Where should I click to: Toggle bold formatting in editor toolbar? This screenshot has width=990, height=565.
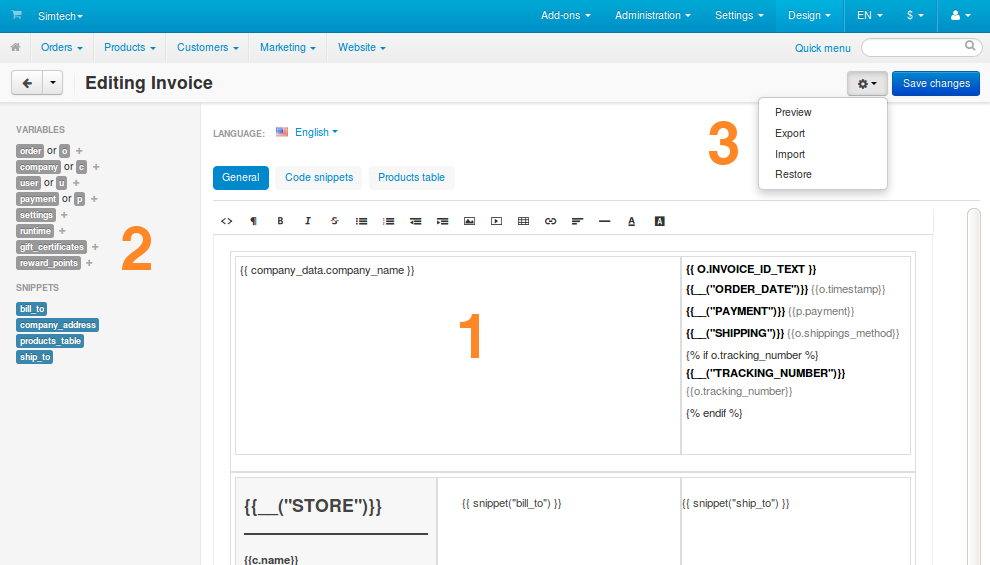point(280,221)
